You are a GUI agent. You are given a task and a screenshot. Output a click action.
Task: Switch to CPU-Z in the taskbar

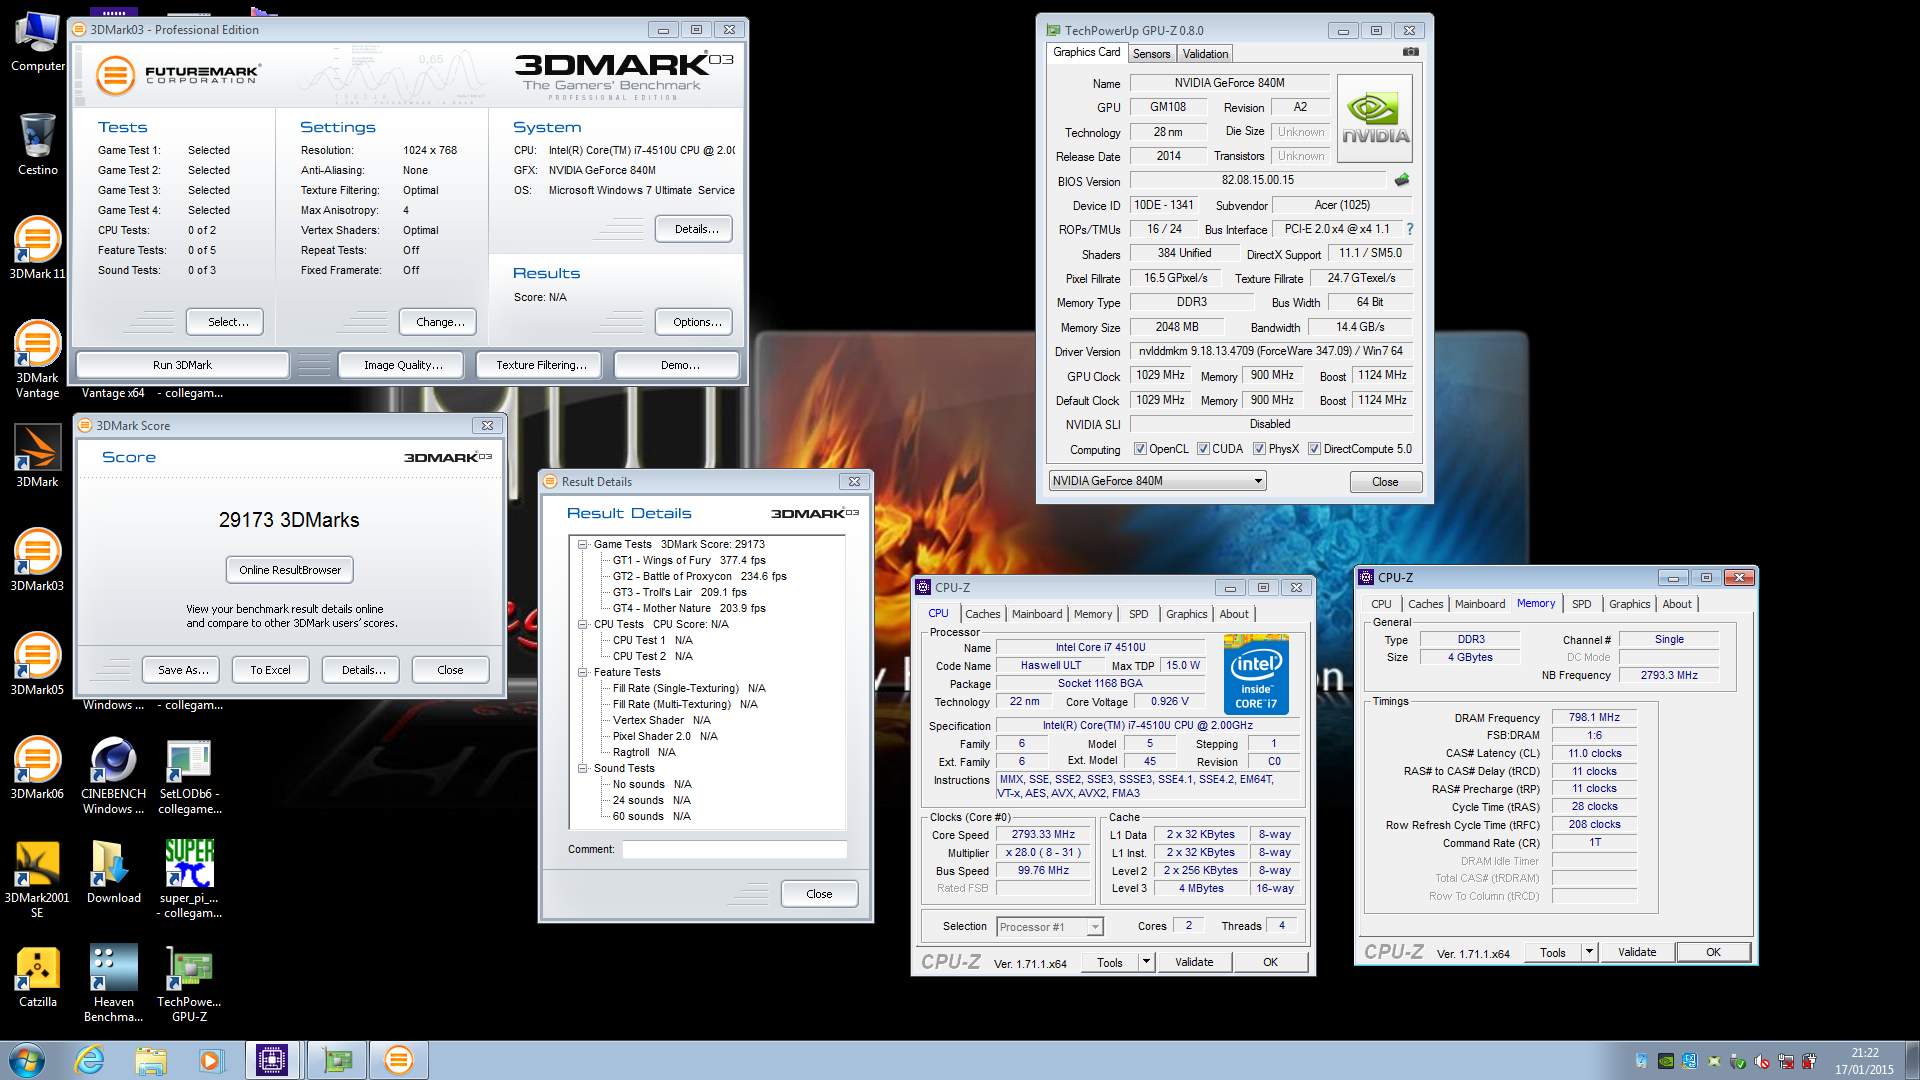(272, 1060)
